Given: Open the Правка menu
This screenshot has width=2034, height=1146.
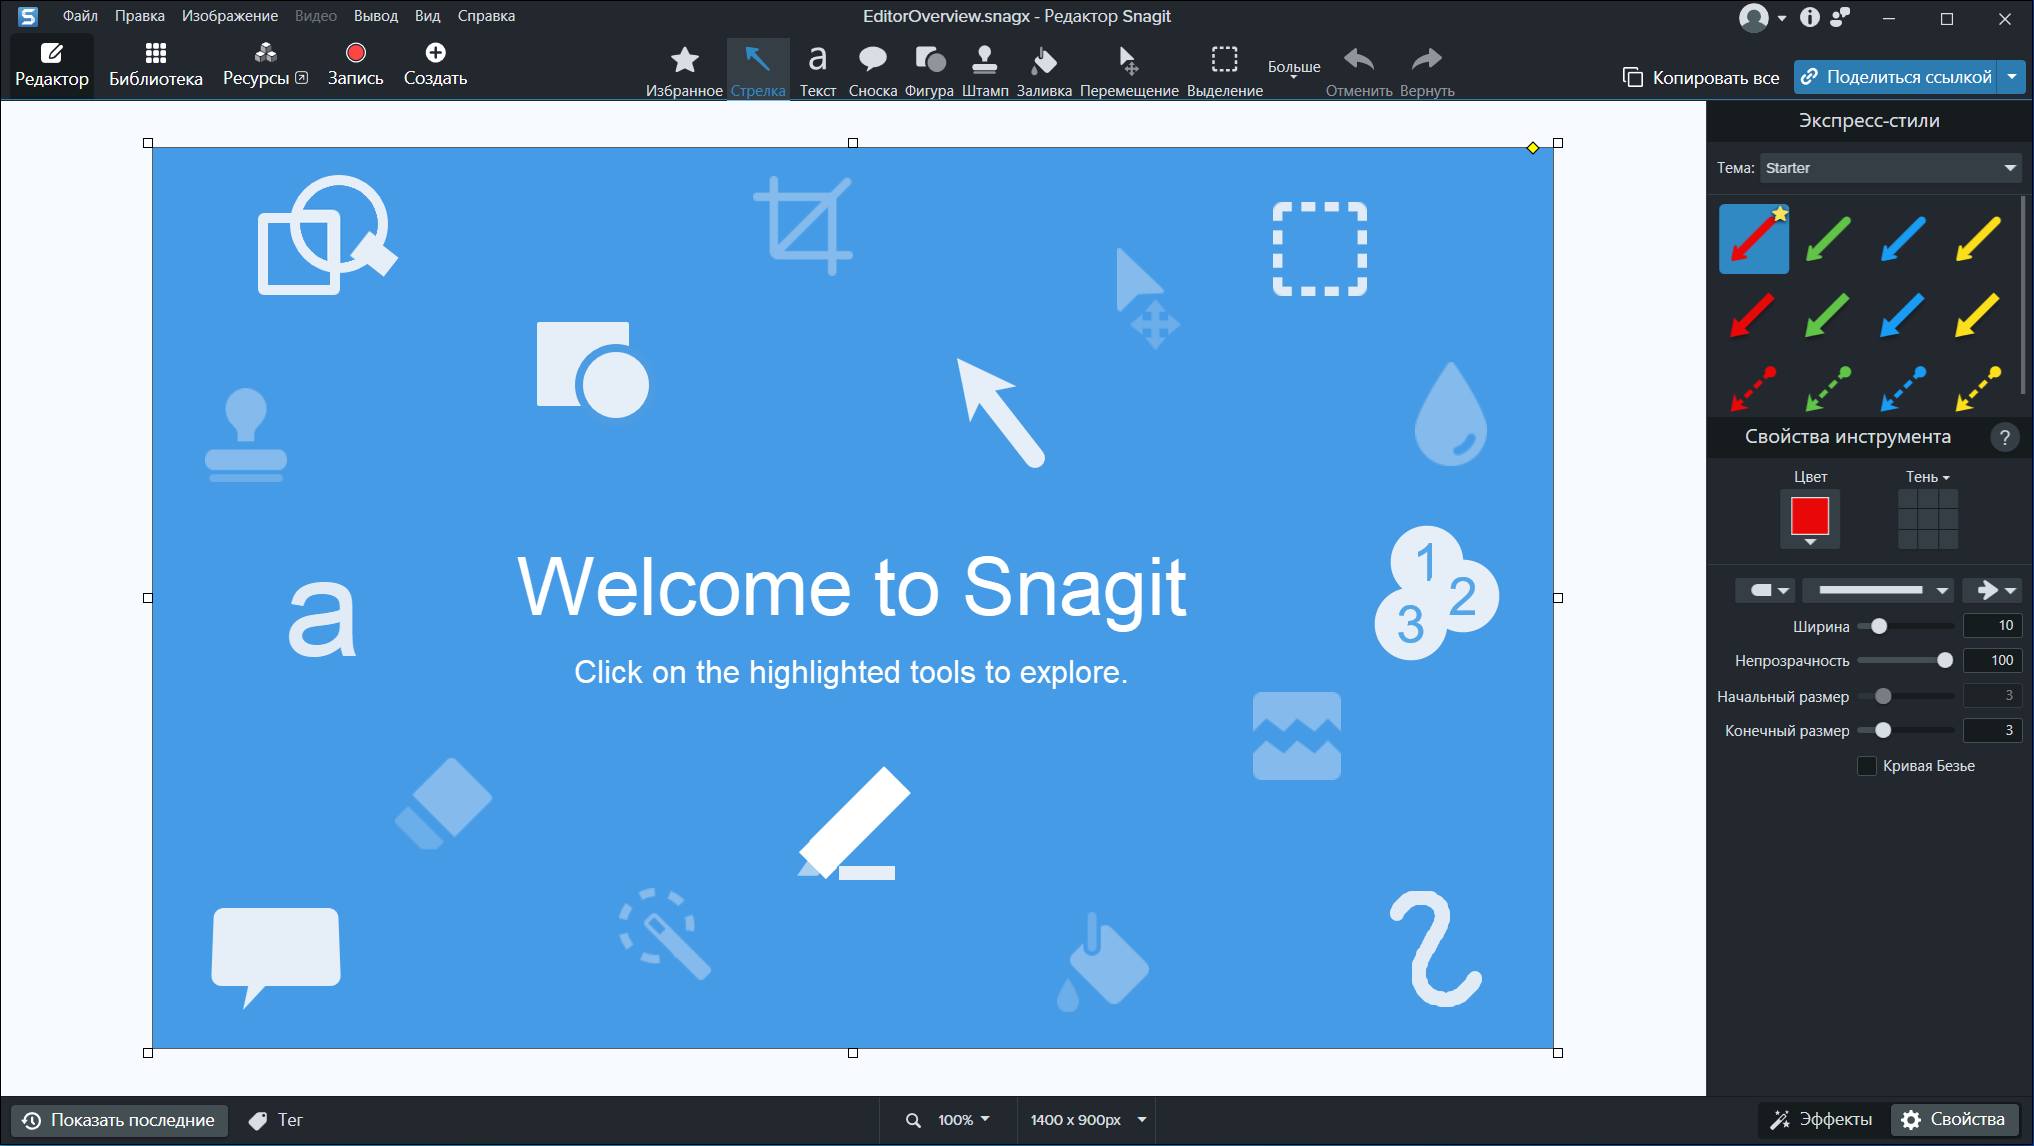Looking at the screenshot, I should pos(139,16).
